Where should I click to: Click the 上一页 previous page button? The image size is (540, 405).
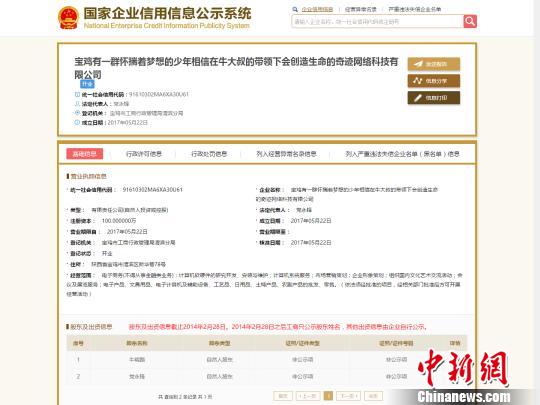(308, 396)
